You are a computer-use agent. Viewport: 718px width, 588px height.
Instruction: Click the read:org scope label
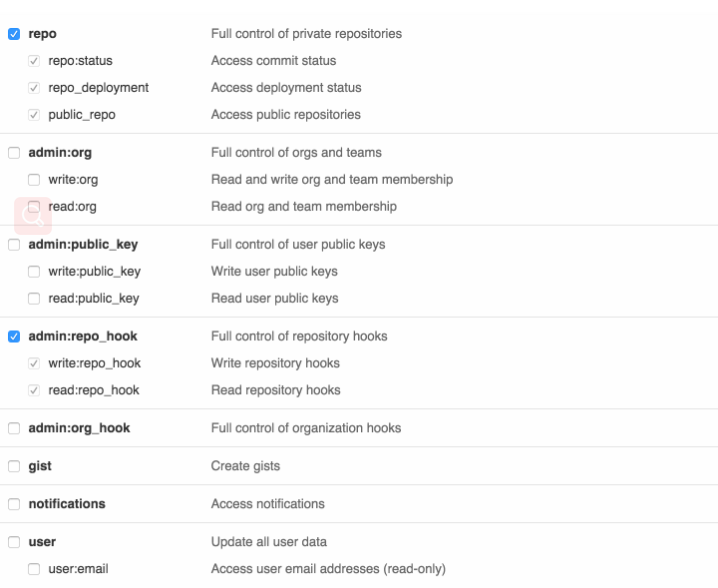(72, 207)
